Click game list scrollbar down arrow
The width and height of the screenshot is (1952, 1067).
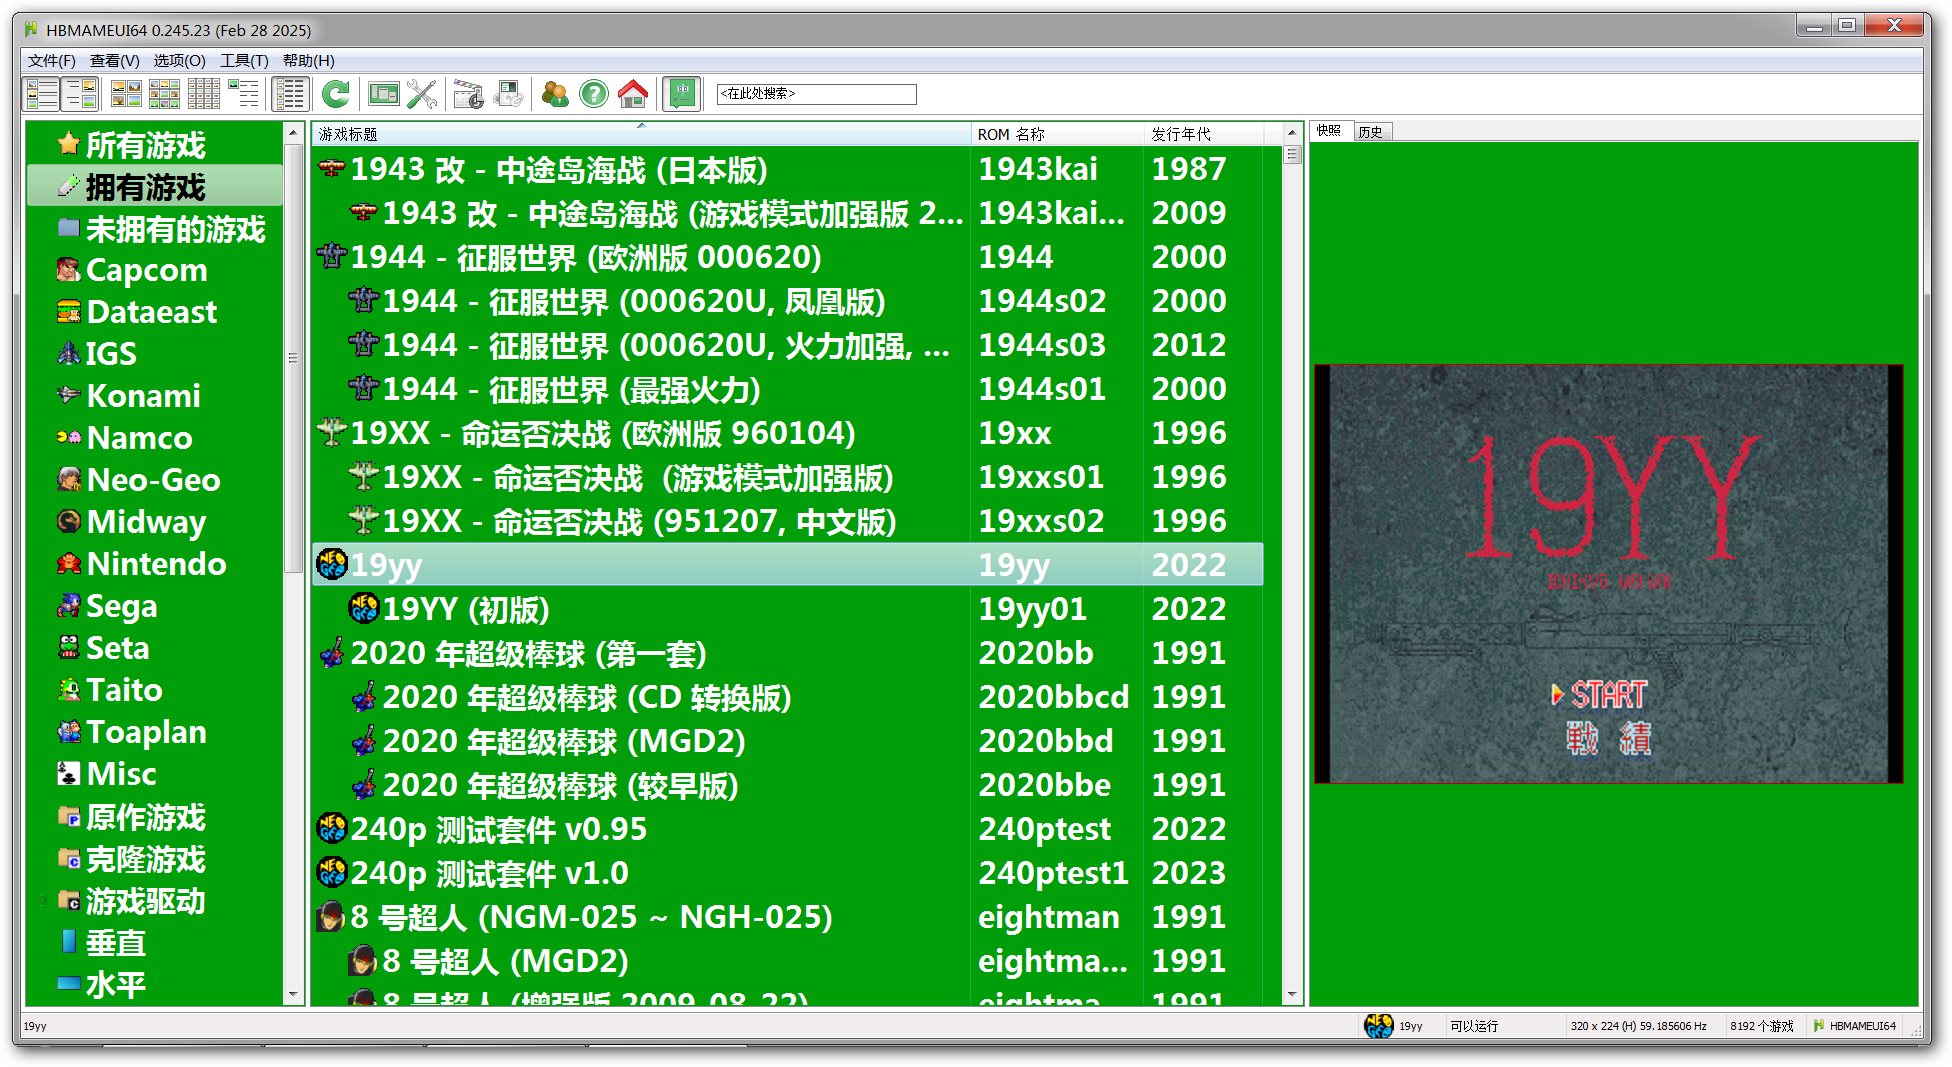(x=1292, y=995)
